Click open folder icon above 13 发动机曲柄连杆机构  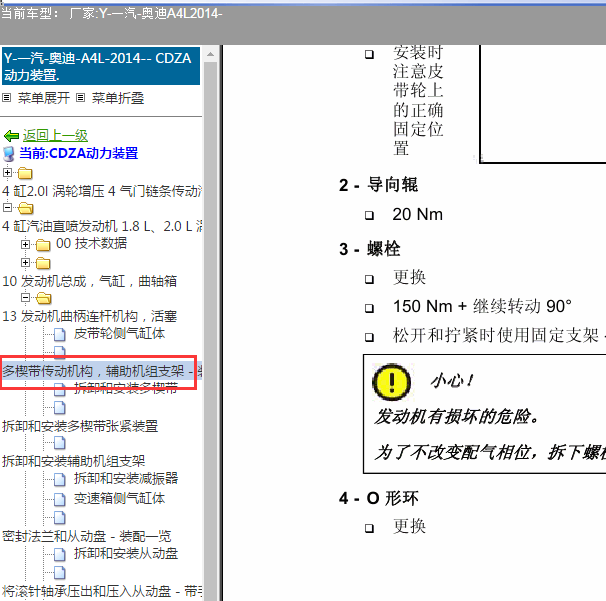(x=43, y=298)
